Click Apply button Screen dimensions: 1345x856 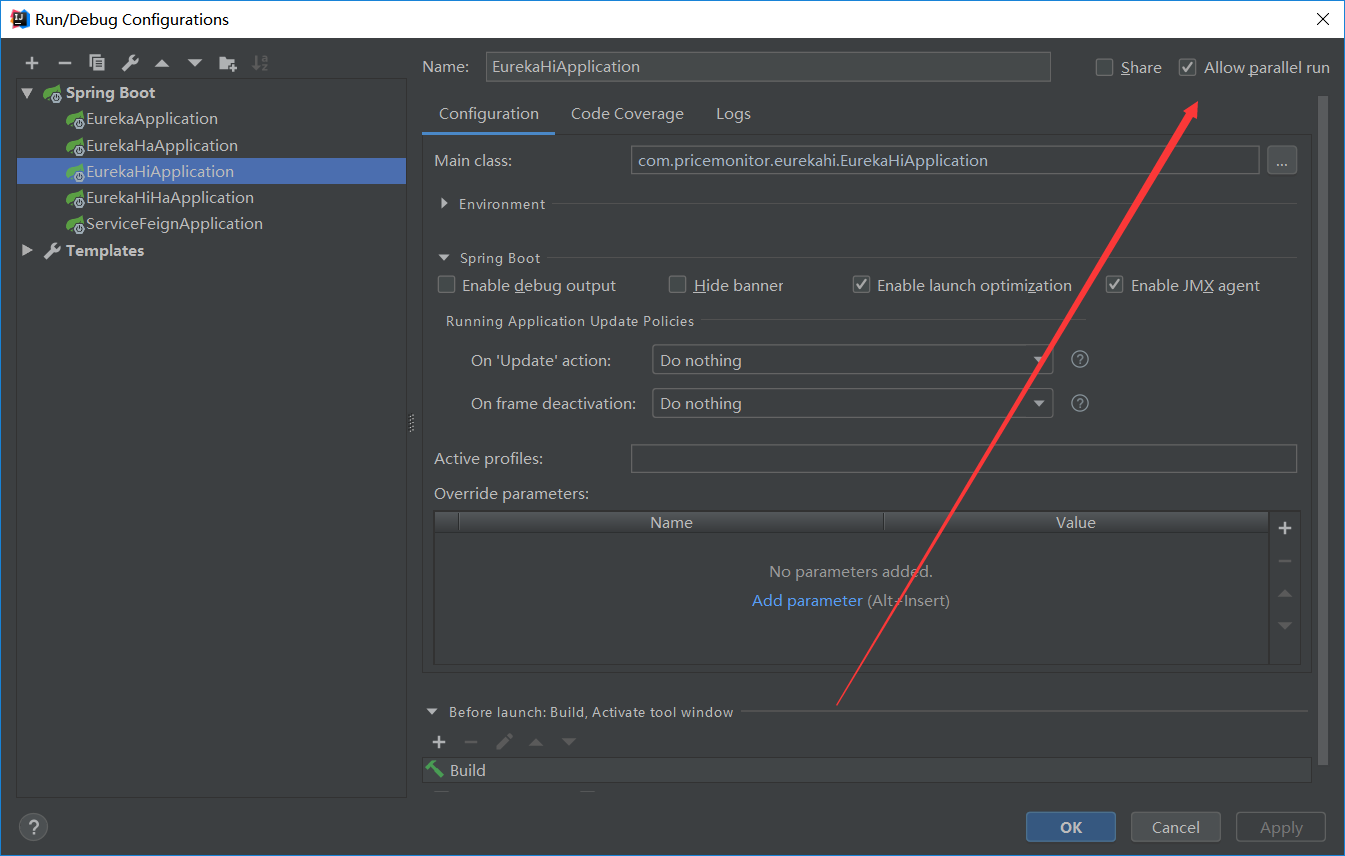[1281, 827]
